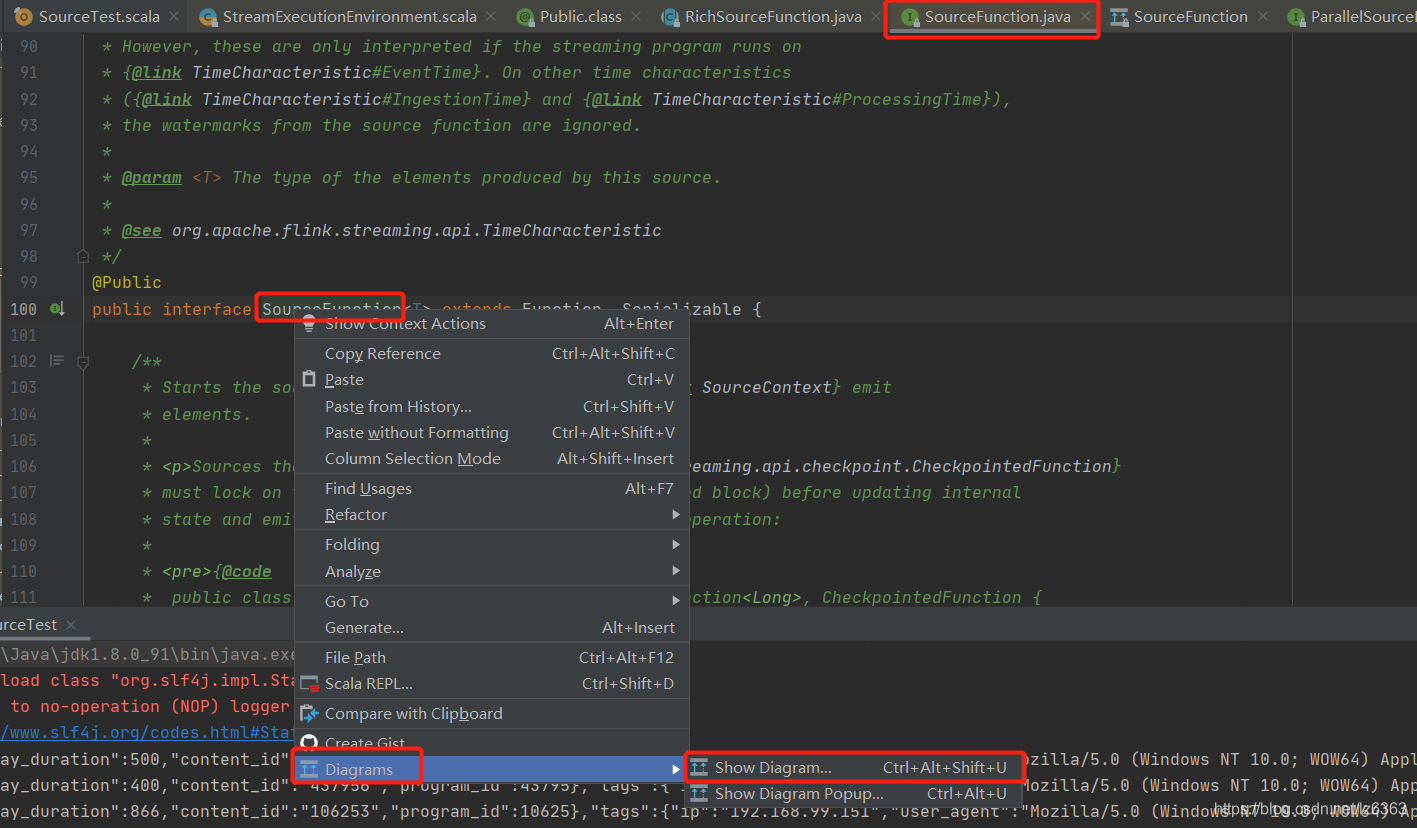1417x828 pixels.
Task: Open the StreamExecutionEnvironment.scala tab
Action: pyautogui.click(x=349, y=17)
